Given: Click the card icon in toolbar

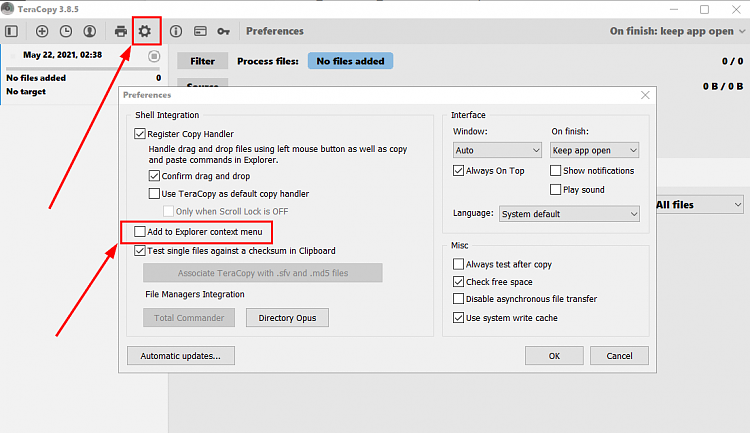Looking at the screenshot, I should [x=200, y=31].
